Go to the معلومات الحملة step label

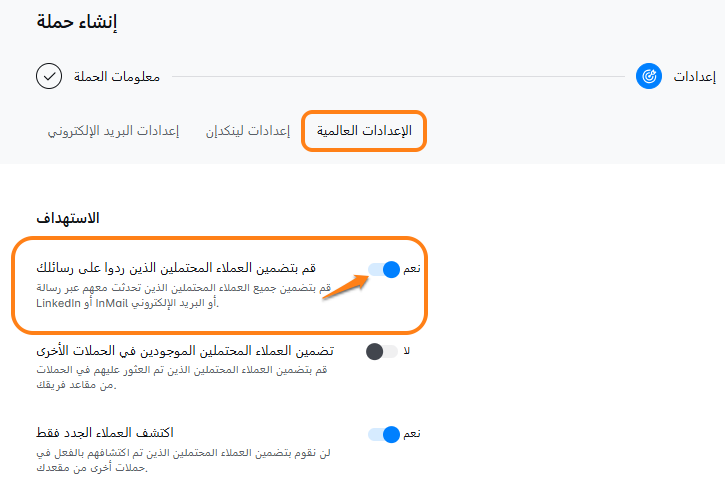pos(115,76)
